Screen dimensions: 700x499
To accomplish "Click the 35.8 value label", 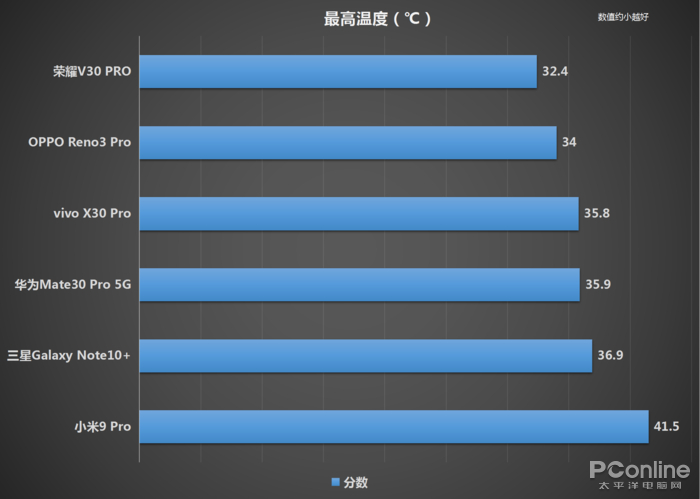I will tap(598, 214).
